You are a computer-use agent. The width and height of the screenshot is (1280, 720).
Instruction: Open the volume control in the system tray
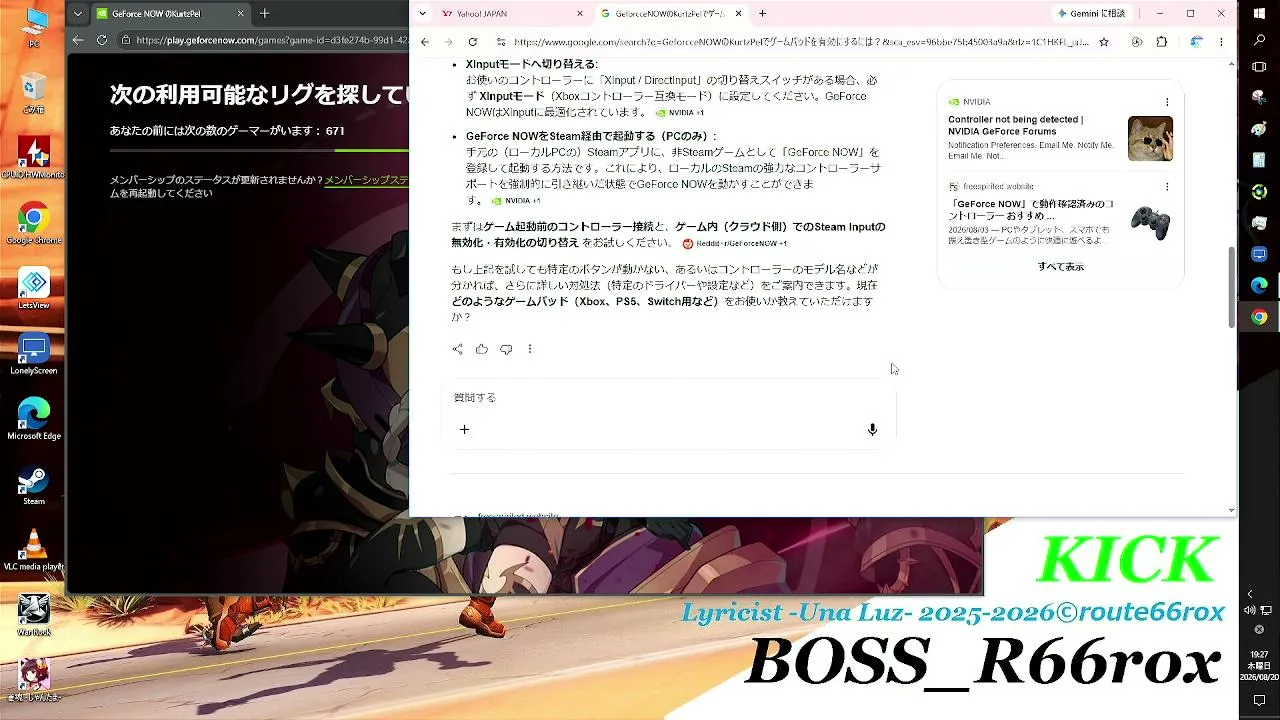[1250, 611]
